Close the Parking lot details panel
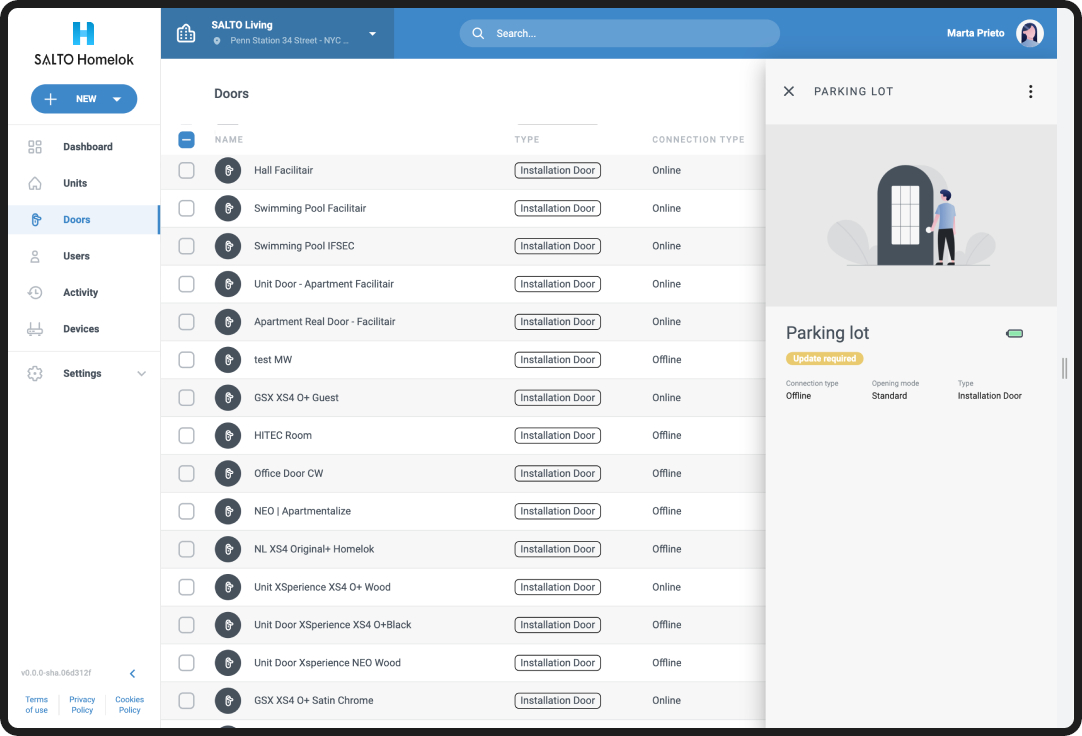1082x736 pixels. coord(788,91)
